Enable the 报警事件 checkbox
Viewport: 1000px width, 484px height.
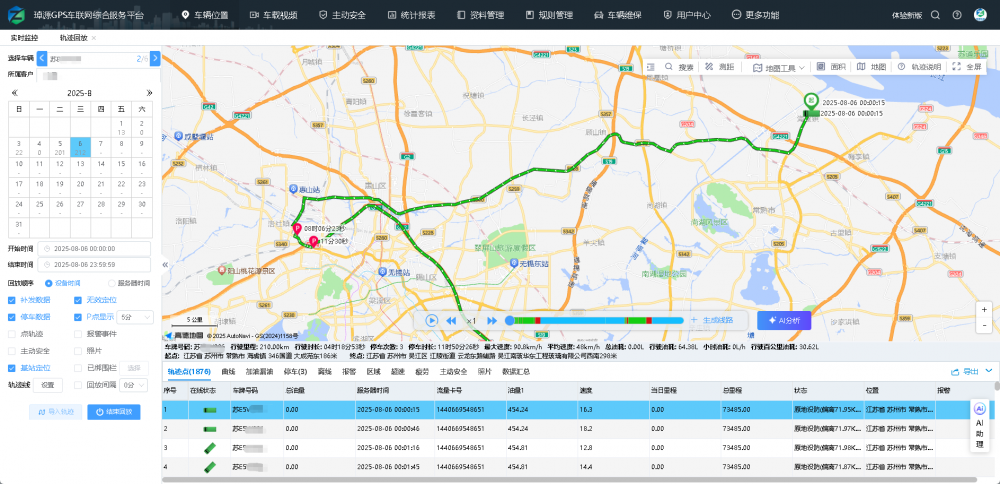[77, 334]
